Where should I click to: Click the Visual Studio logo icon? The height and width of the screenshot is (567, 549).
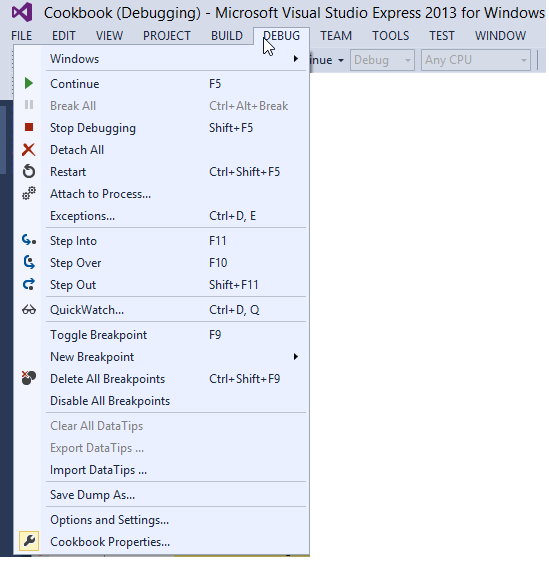[x=22, y=12]
